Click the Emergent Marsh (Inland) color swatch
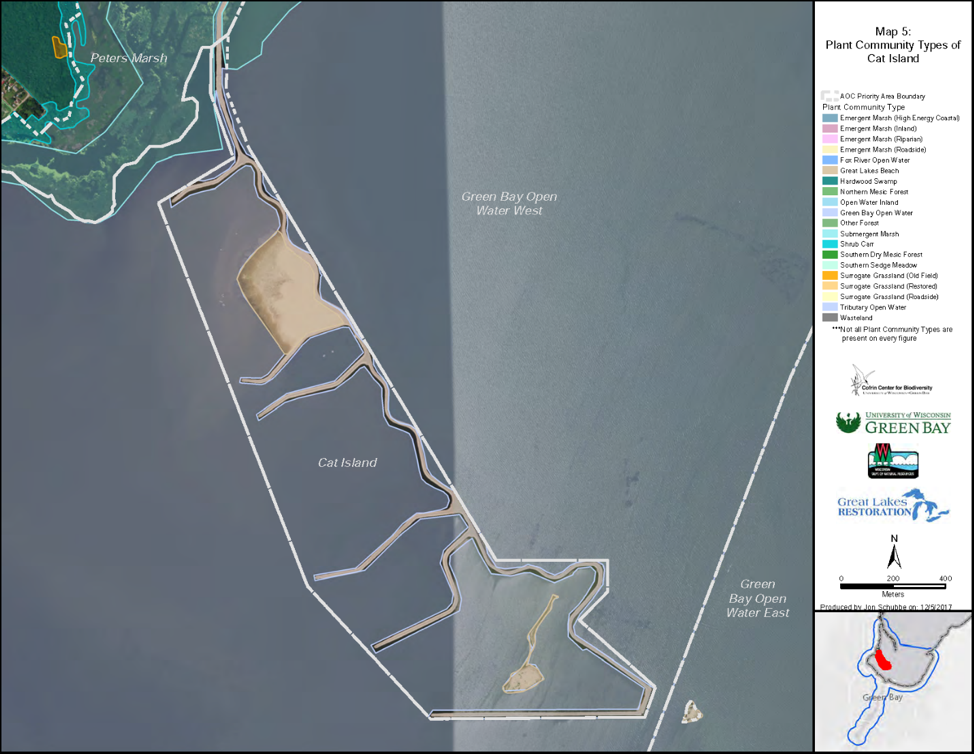The image size is (974, 754). coord(830,129)
